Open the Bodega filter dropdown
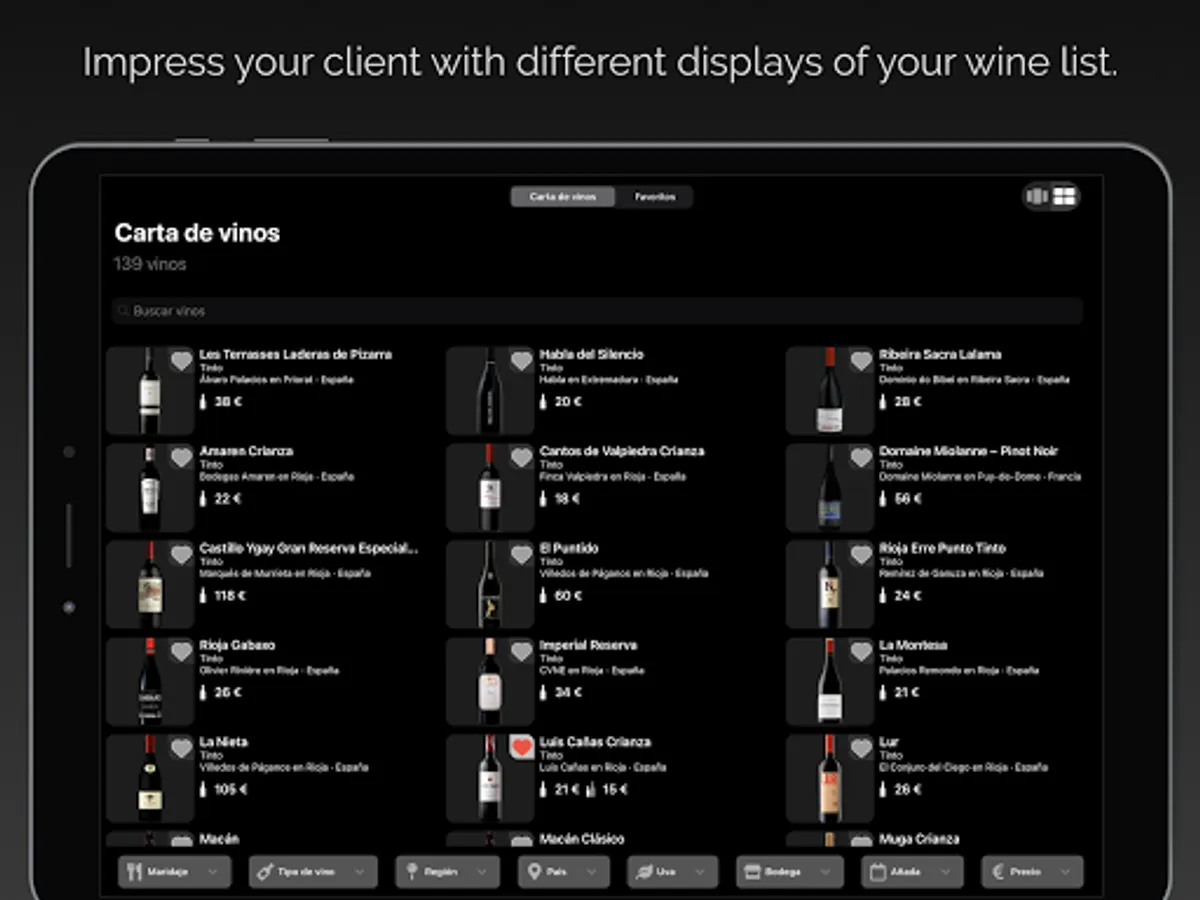The height and width of the screenshot is (900, 1200). click(x=790, y=872)
